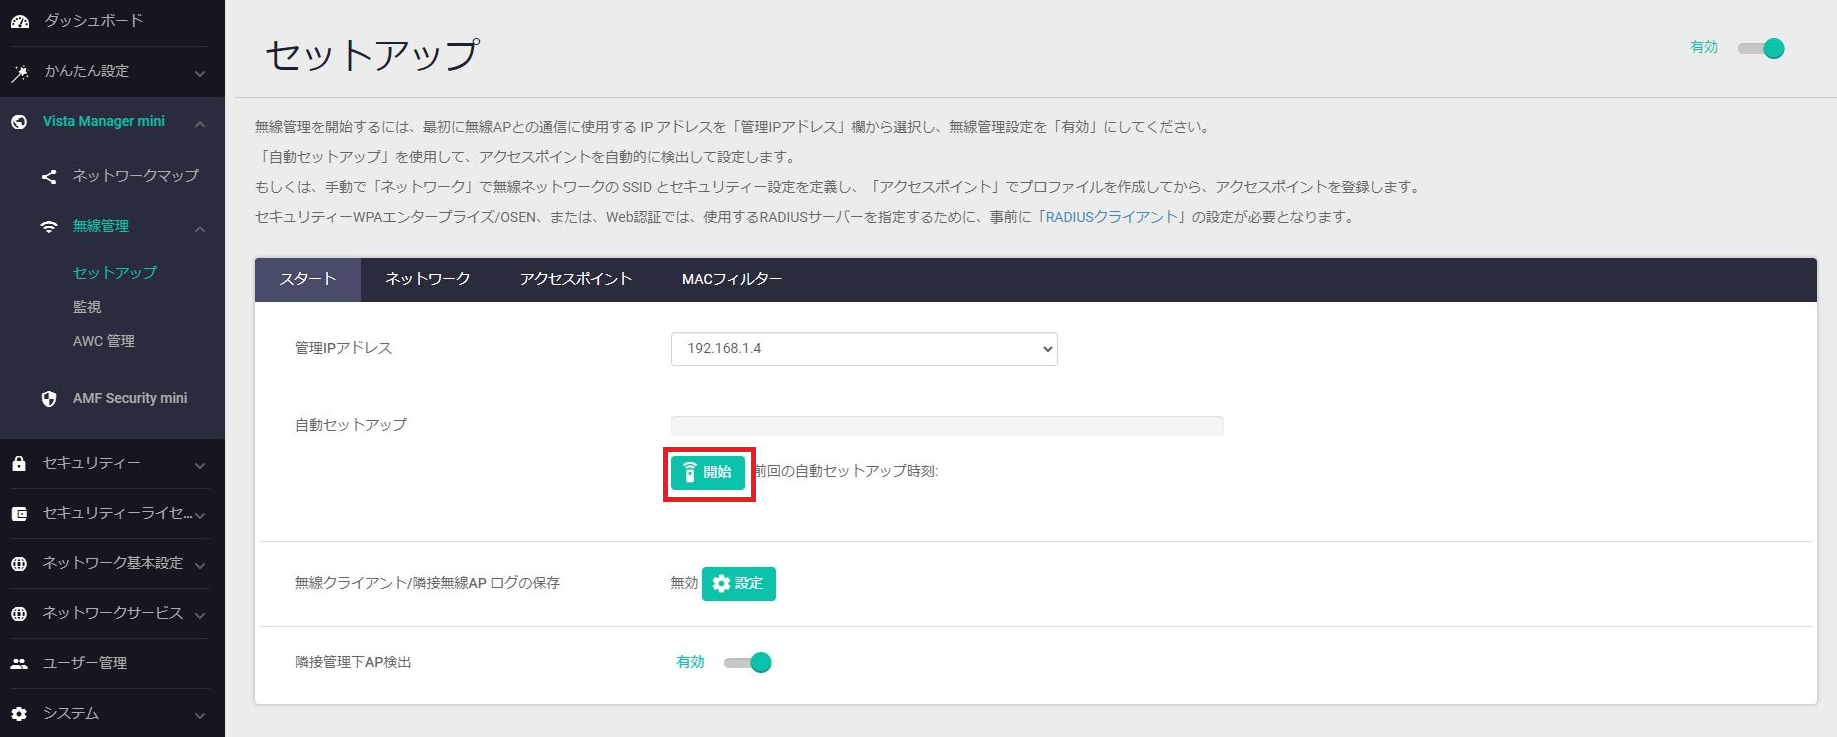Click the 設定 button for log saving

point(738,584)
